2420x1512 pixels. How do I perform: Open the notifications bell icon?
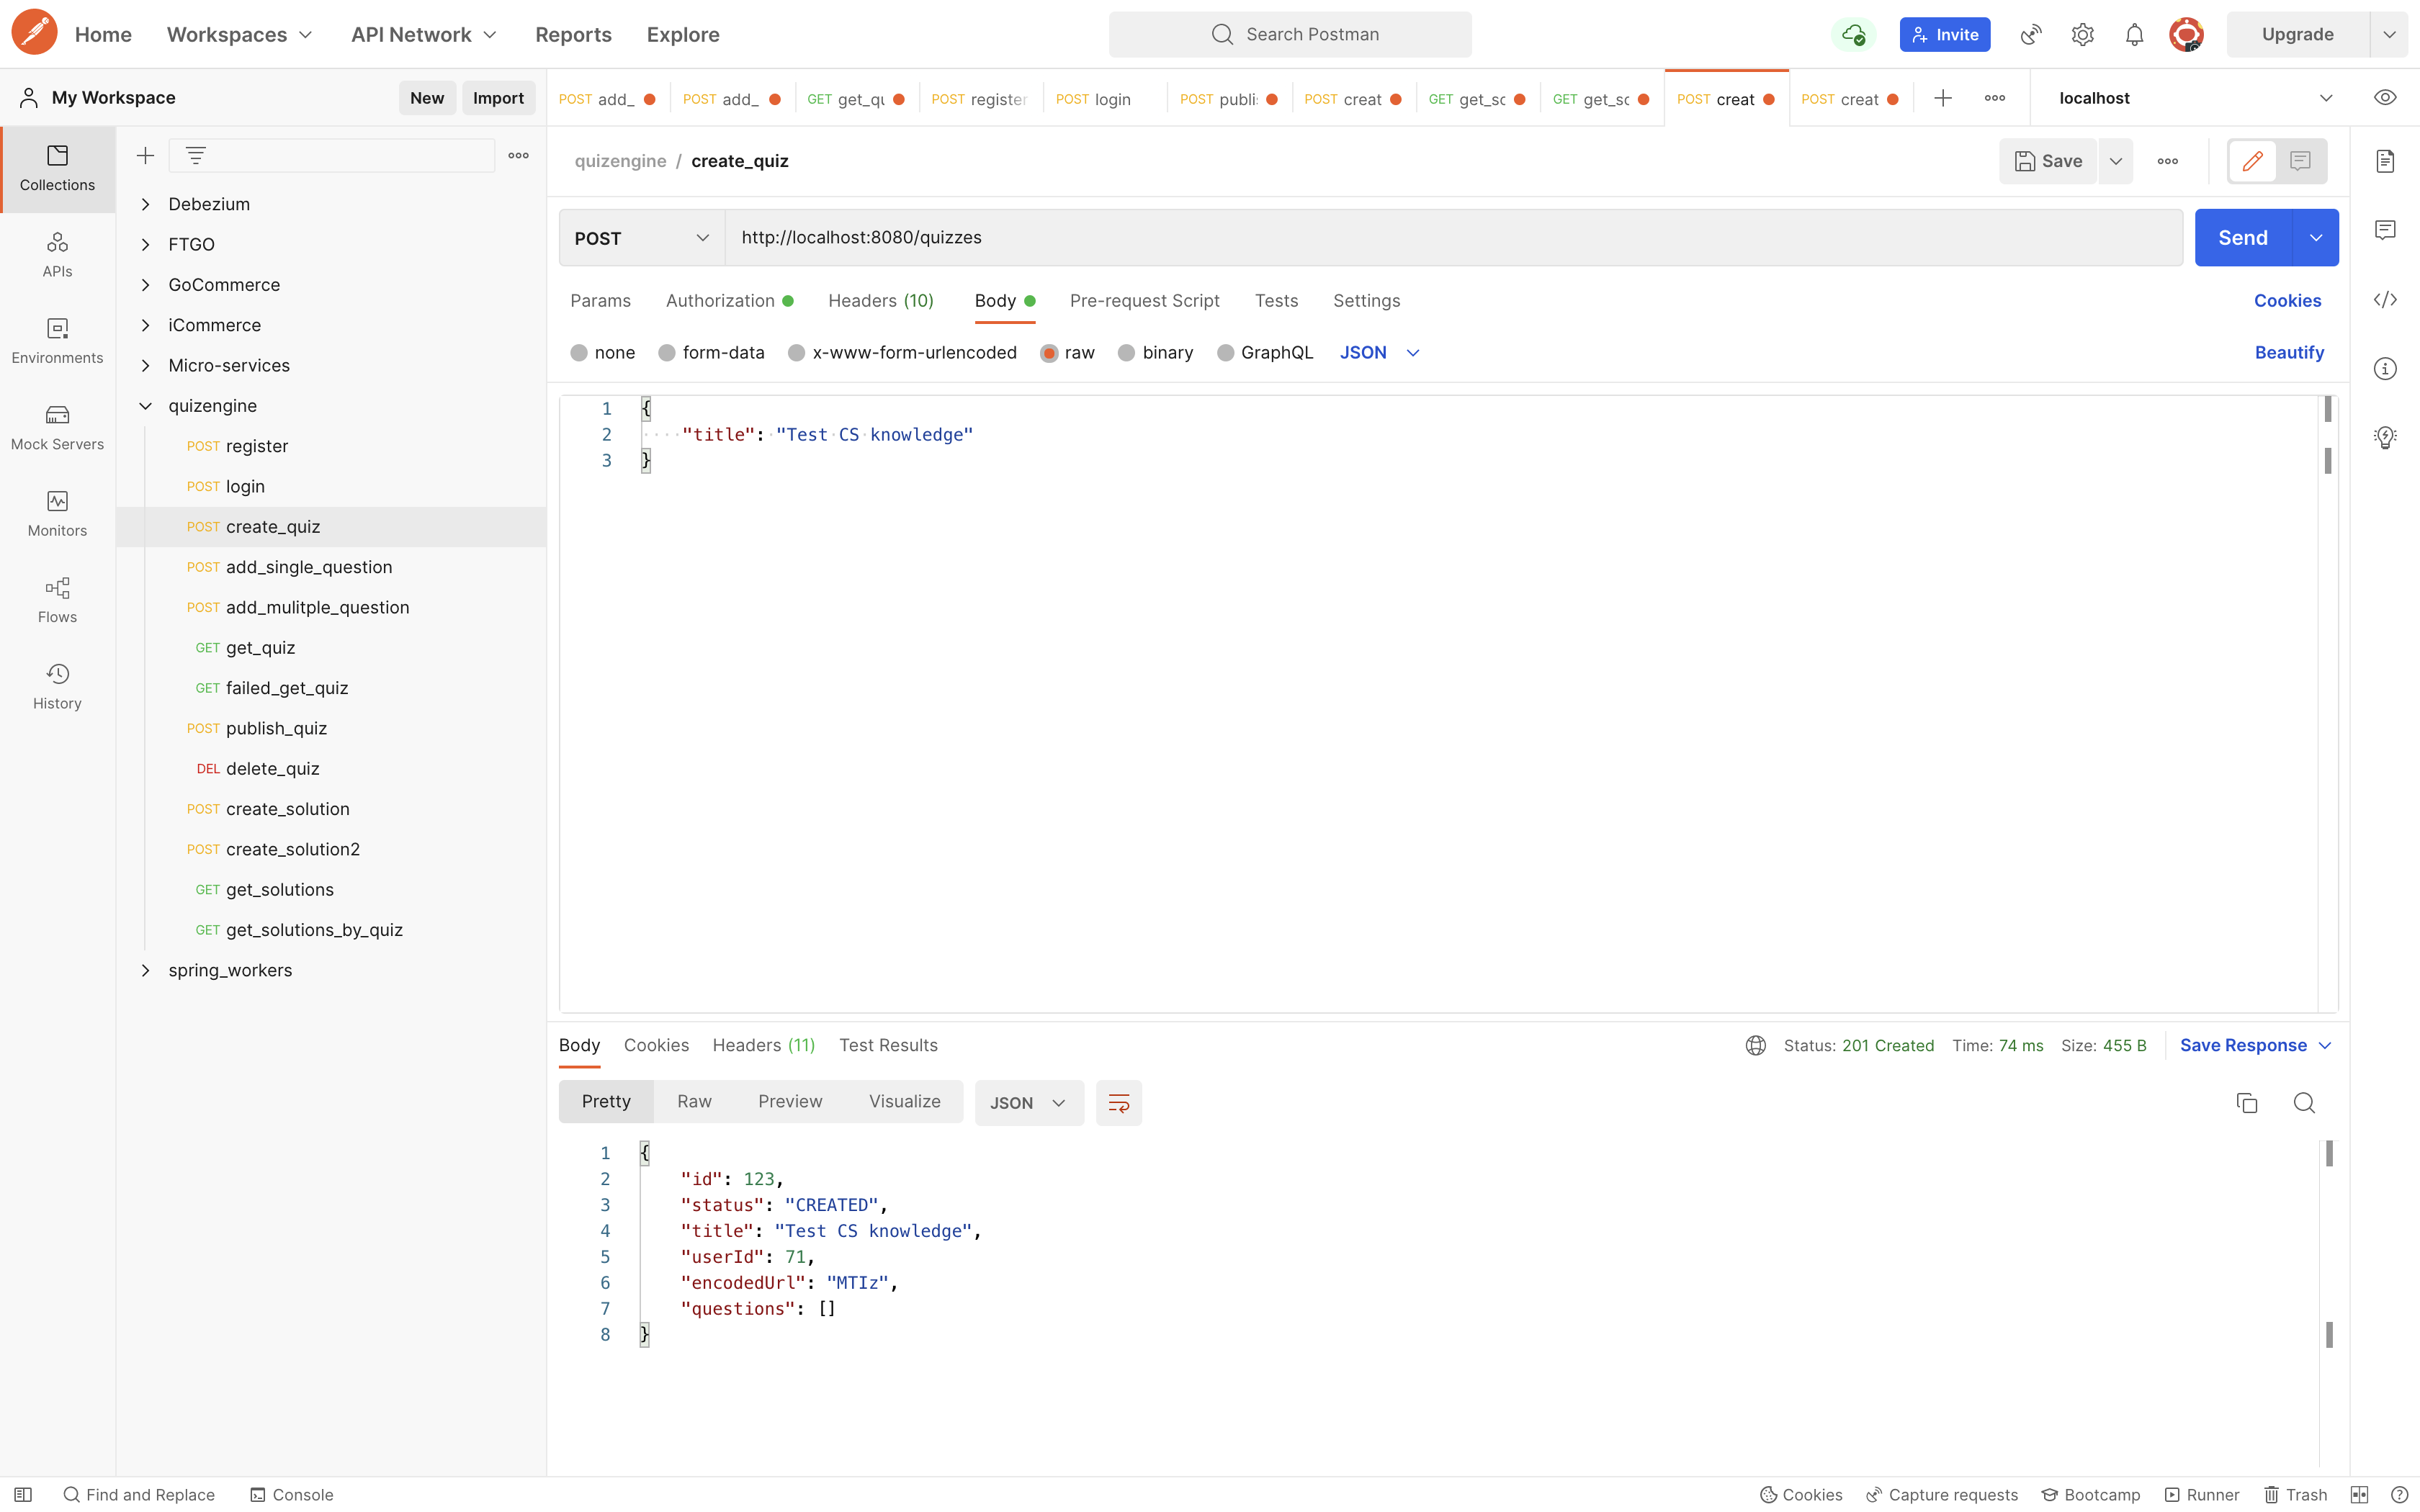click(2134, 35)
